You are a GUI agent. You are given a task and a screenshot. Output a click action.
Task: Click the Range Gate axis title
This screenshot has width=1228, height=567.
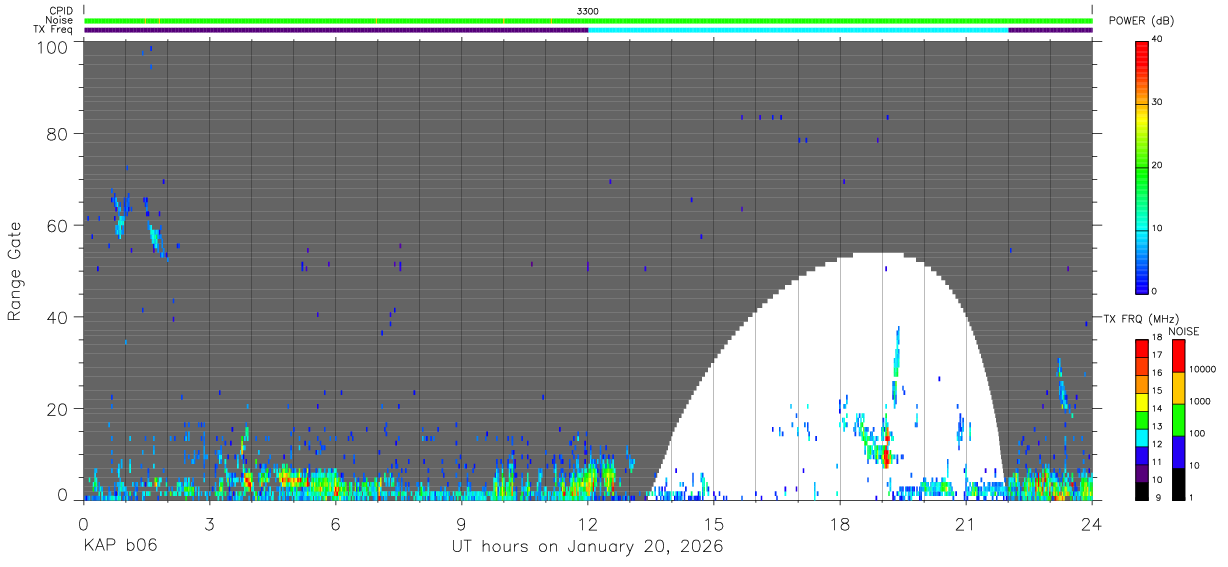[x=15, y=271]
